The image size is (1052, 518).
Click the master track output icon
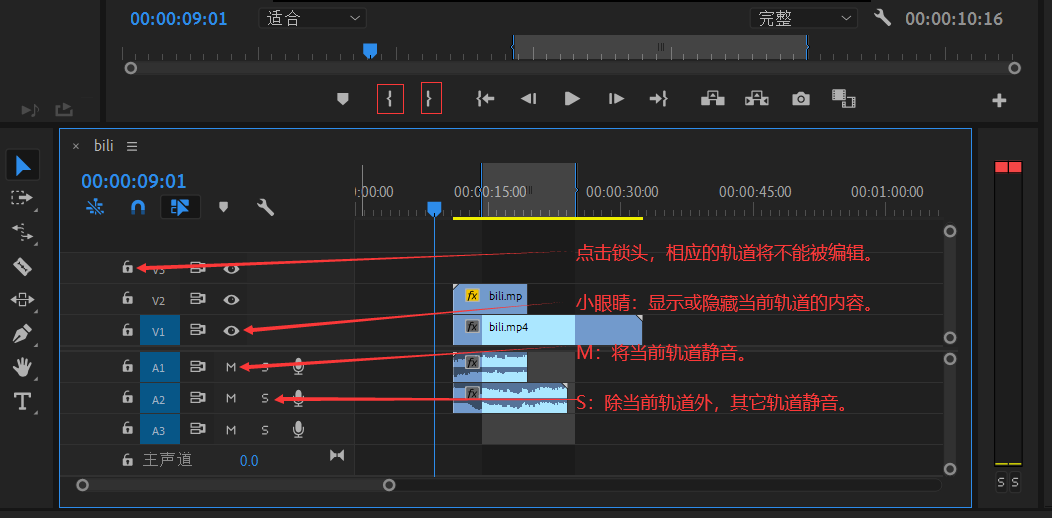click(x=337, y=456)
